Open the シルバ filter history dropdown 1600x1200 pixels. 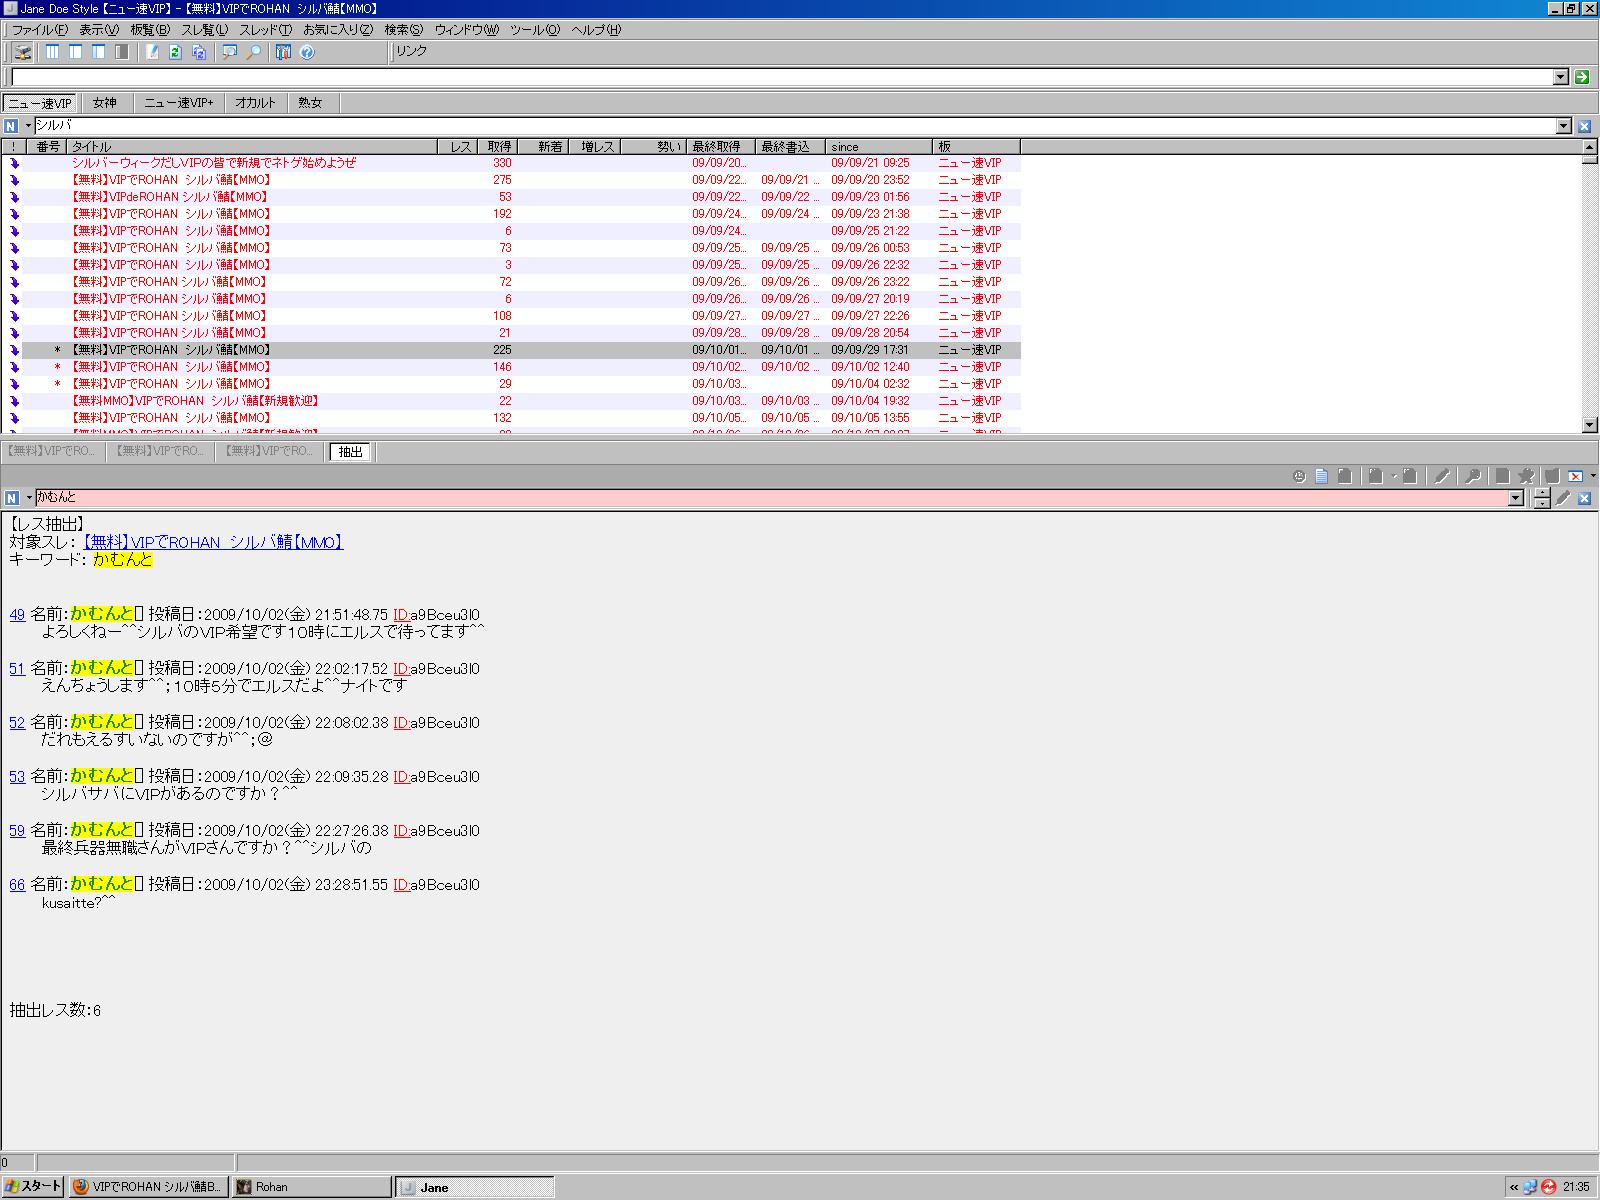[1564, 126]
